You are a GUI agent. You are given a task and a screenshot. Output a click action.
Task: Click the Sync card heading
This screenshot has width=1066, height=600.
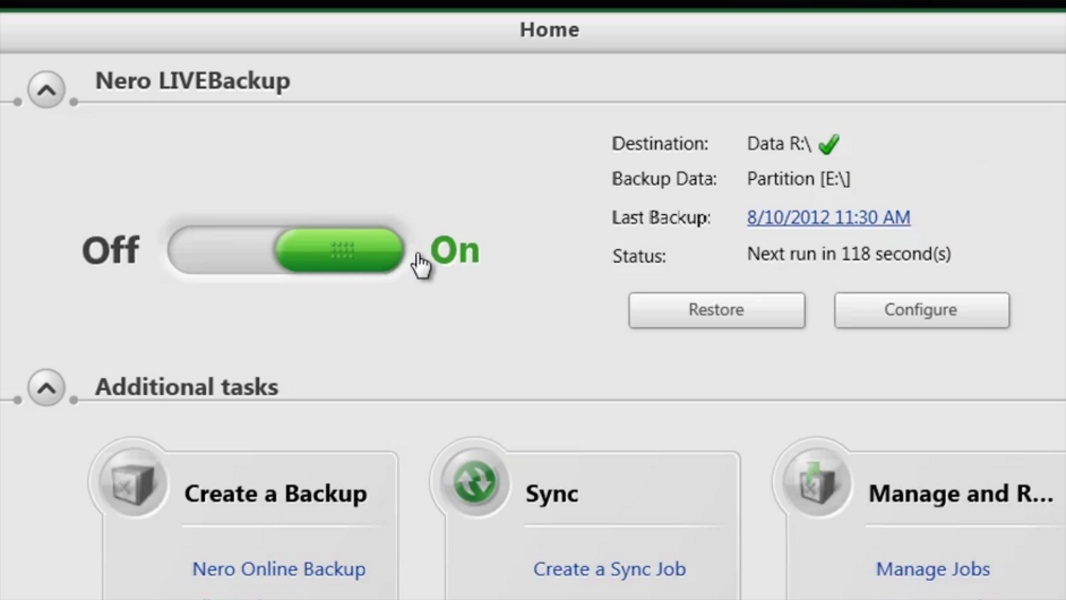(x=552, y=493)
